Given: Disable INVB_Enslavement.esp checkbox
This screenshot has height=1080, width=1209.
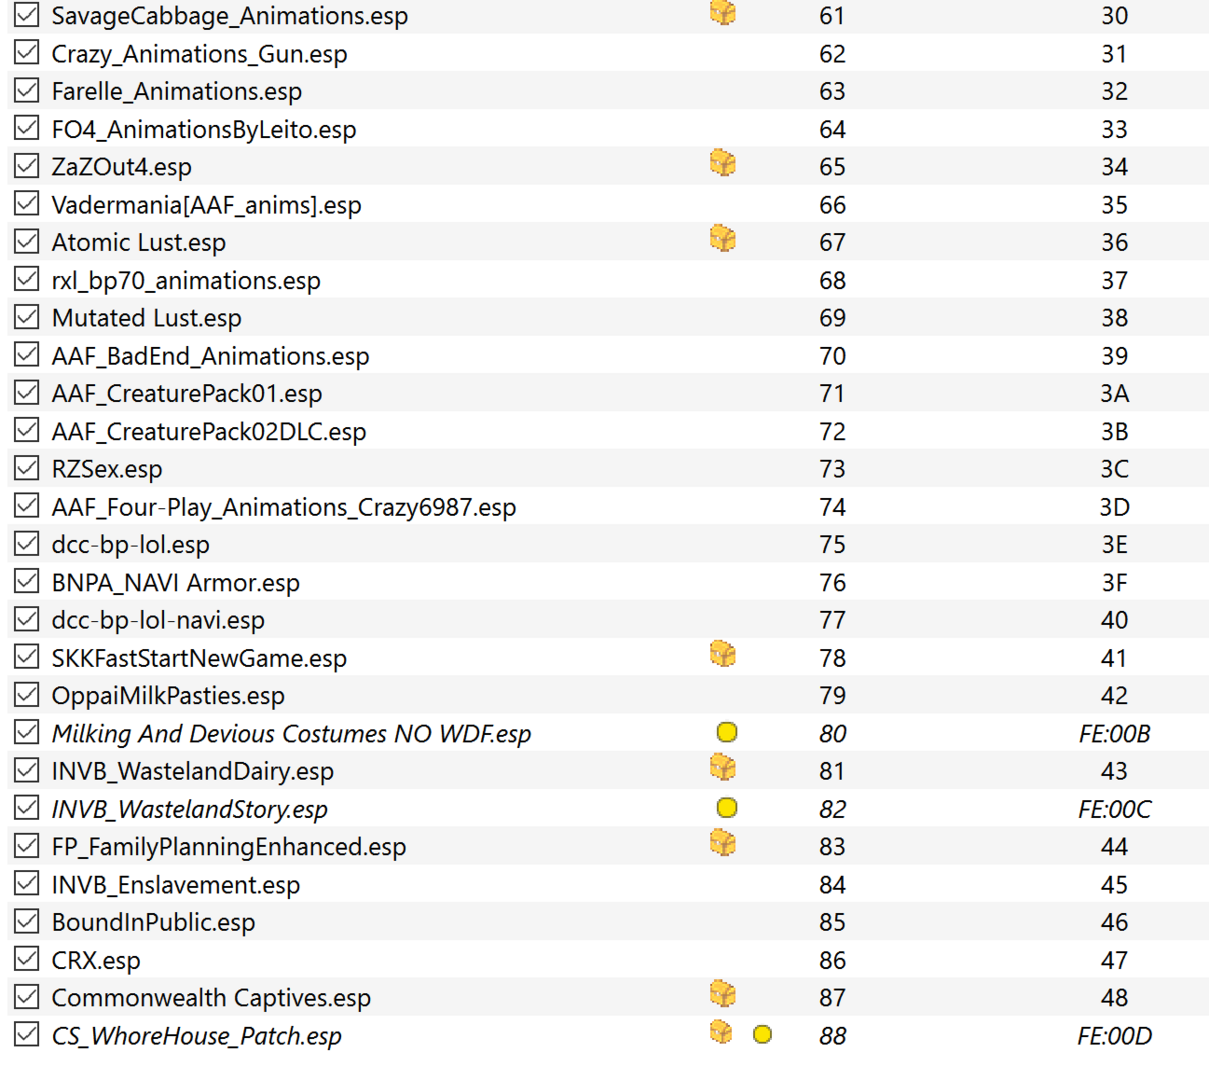Looking at the screenshot, I should tap(27, 883).
